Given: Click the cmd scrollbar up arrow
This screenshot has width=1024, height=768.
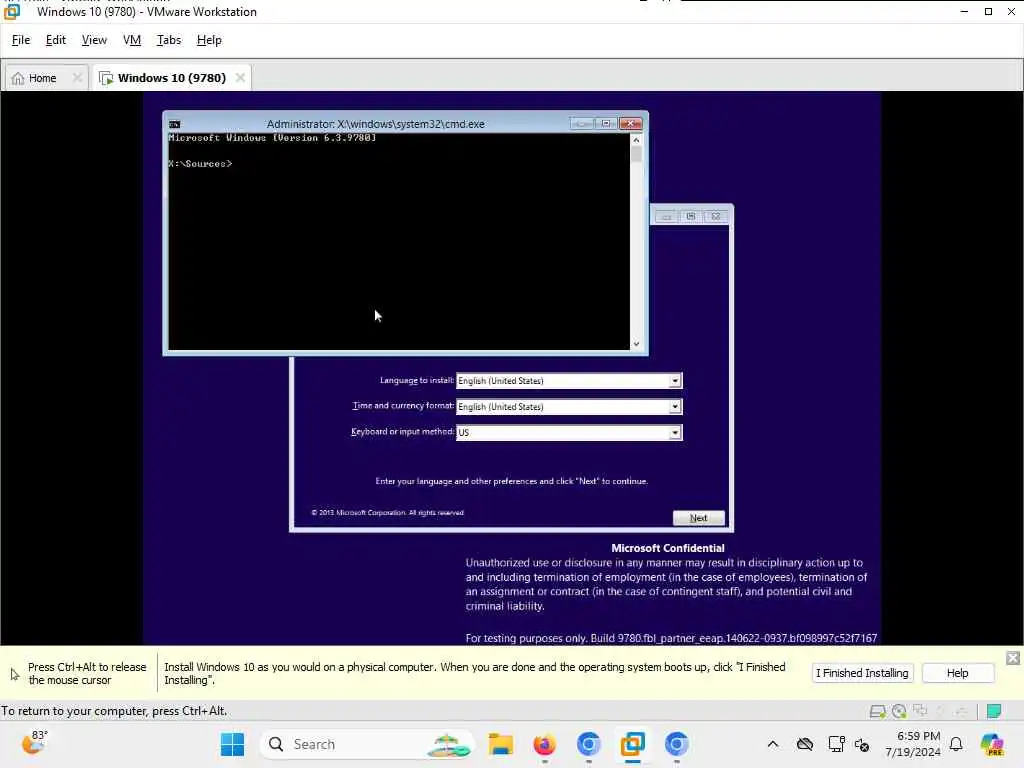Looking at the screenshot, I should pyautogui.click(x=637, y=140).
